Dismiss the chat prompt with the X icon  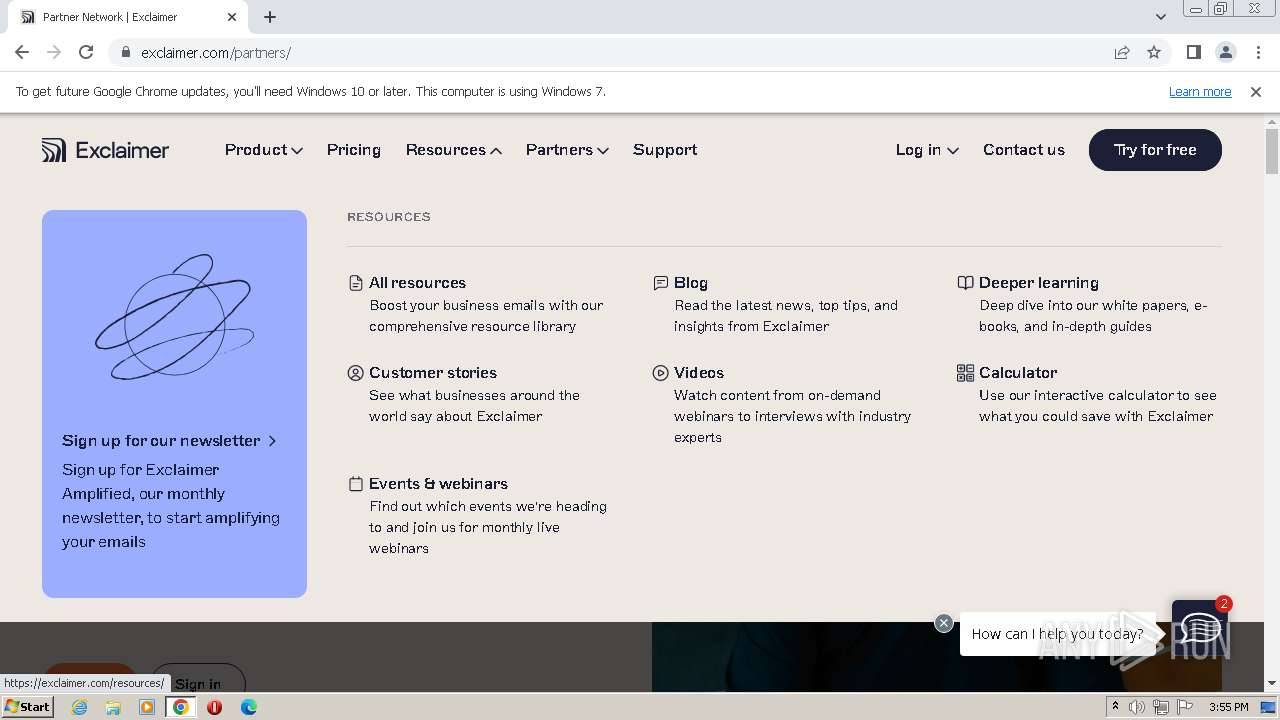click(x=943, y=623)
